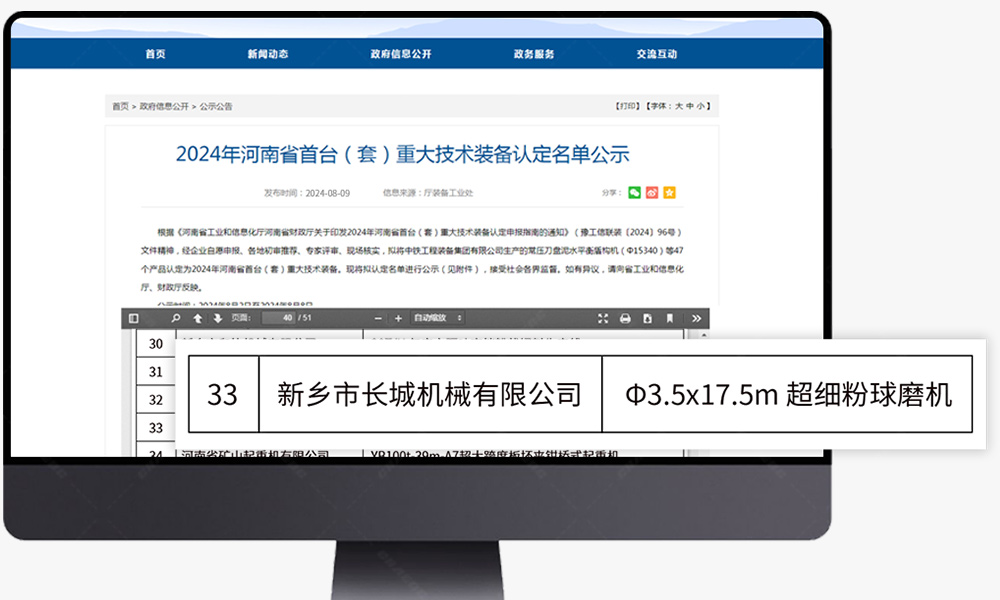Click the 政府信息公开 breadcrumb link
This screenshot has height=600, width=1000.
click(x=164, y=106)
